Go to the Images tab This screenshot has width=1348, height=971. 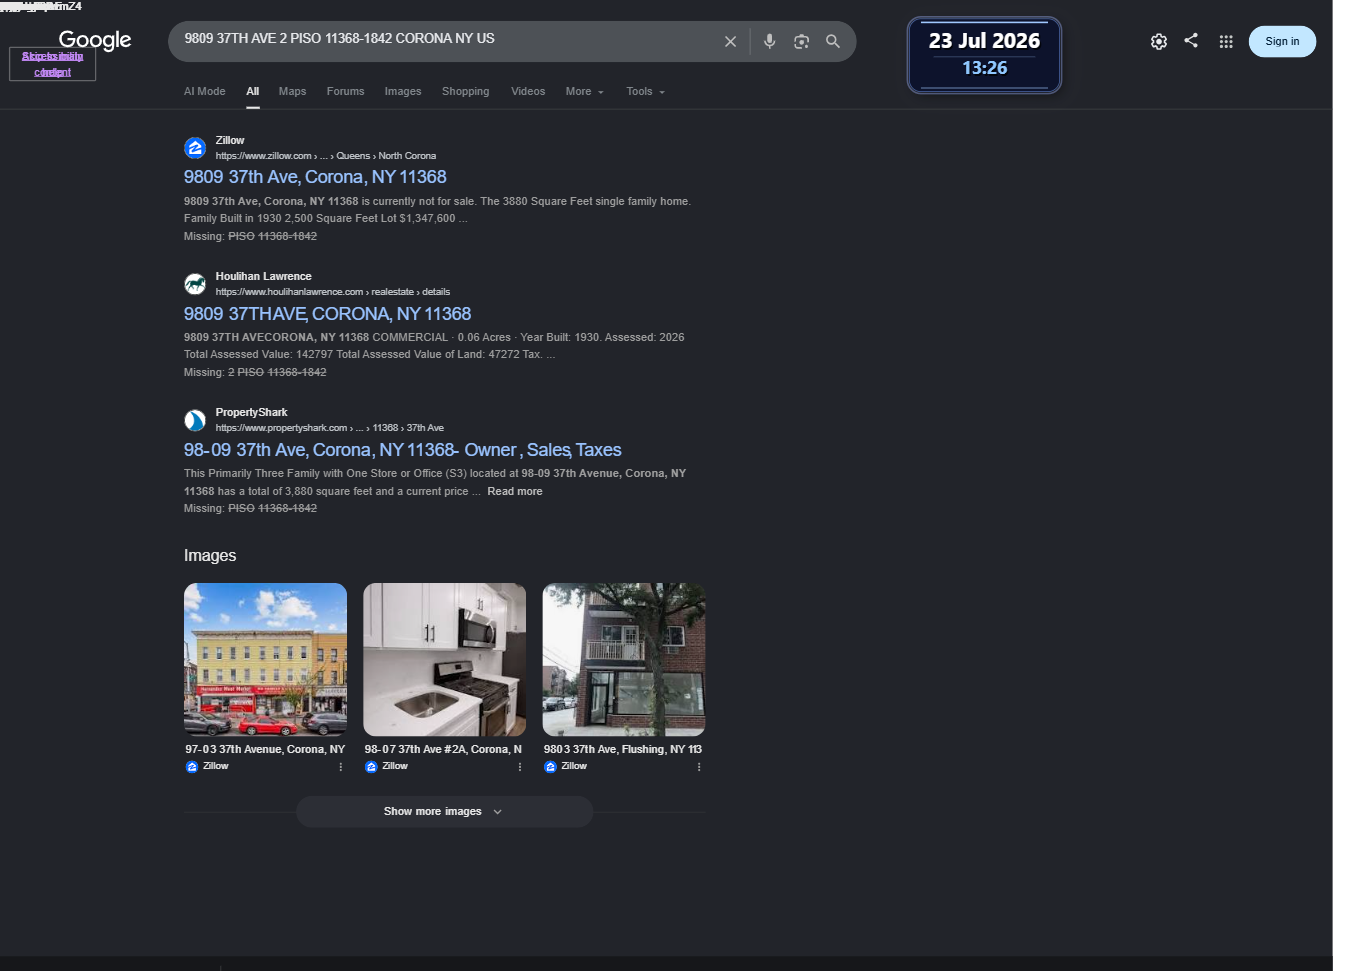[x=403, y=92]
